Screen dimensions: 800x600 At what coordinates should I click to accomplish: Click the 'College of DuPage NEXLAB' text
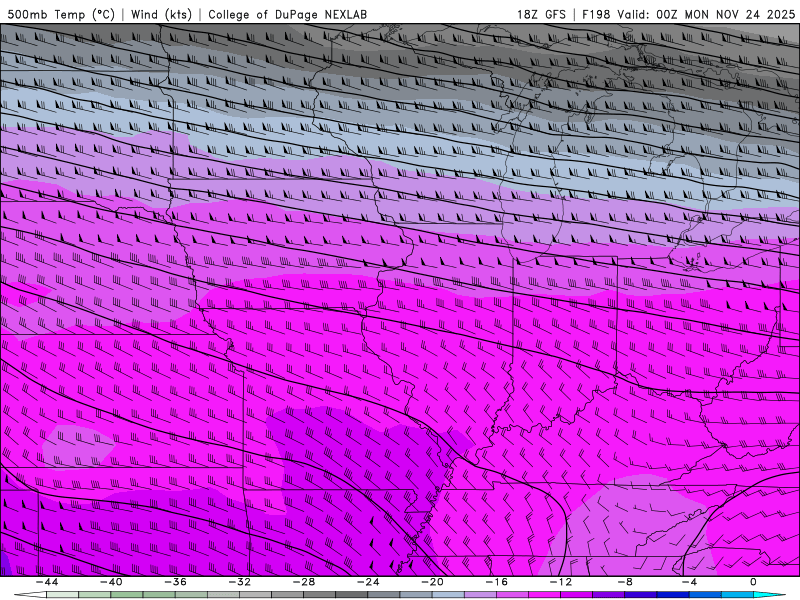[x=287, y=14]
